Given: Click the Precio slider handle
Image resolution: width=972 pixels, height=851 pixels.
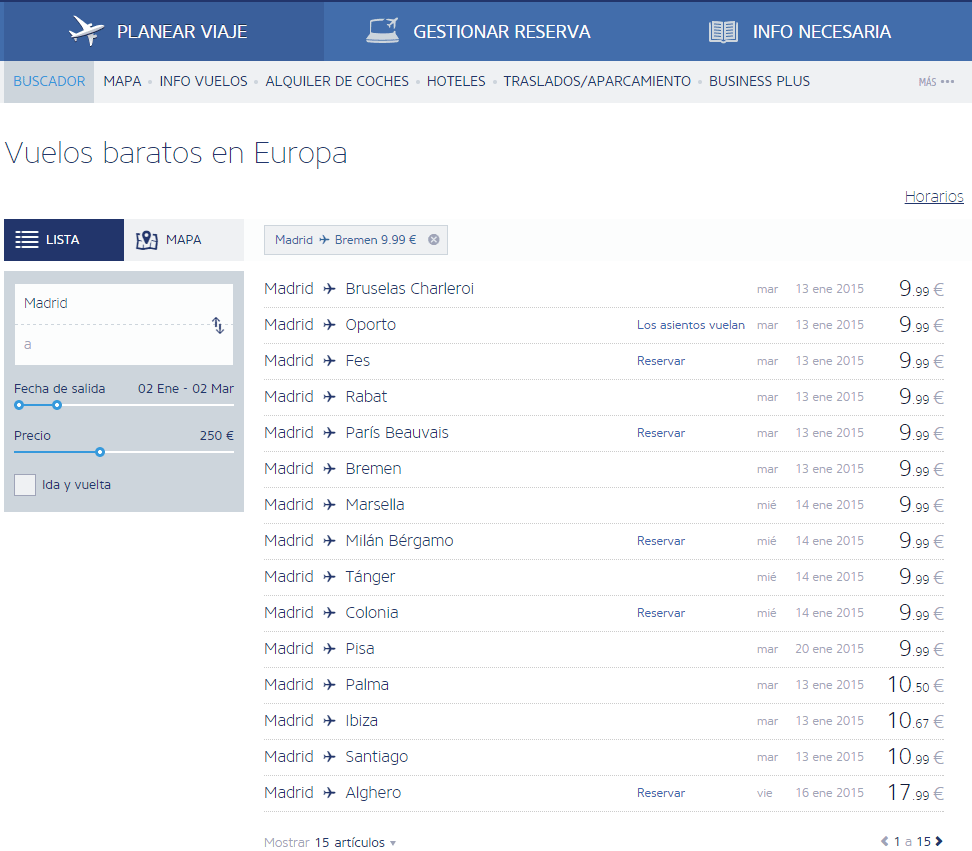Looking at the screenshot, I should 100,452.
